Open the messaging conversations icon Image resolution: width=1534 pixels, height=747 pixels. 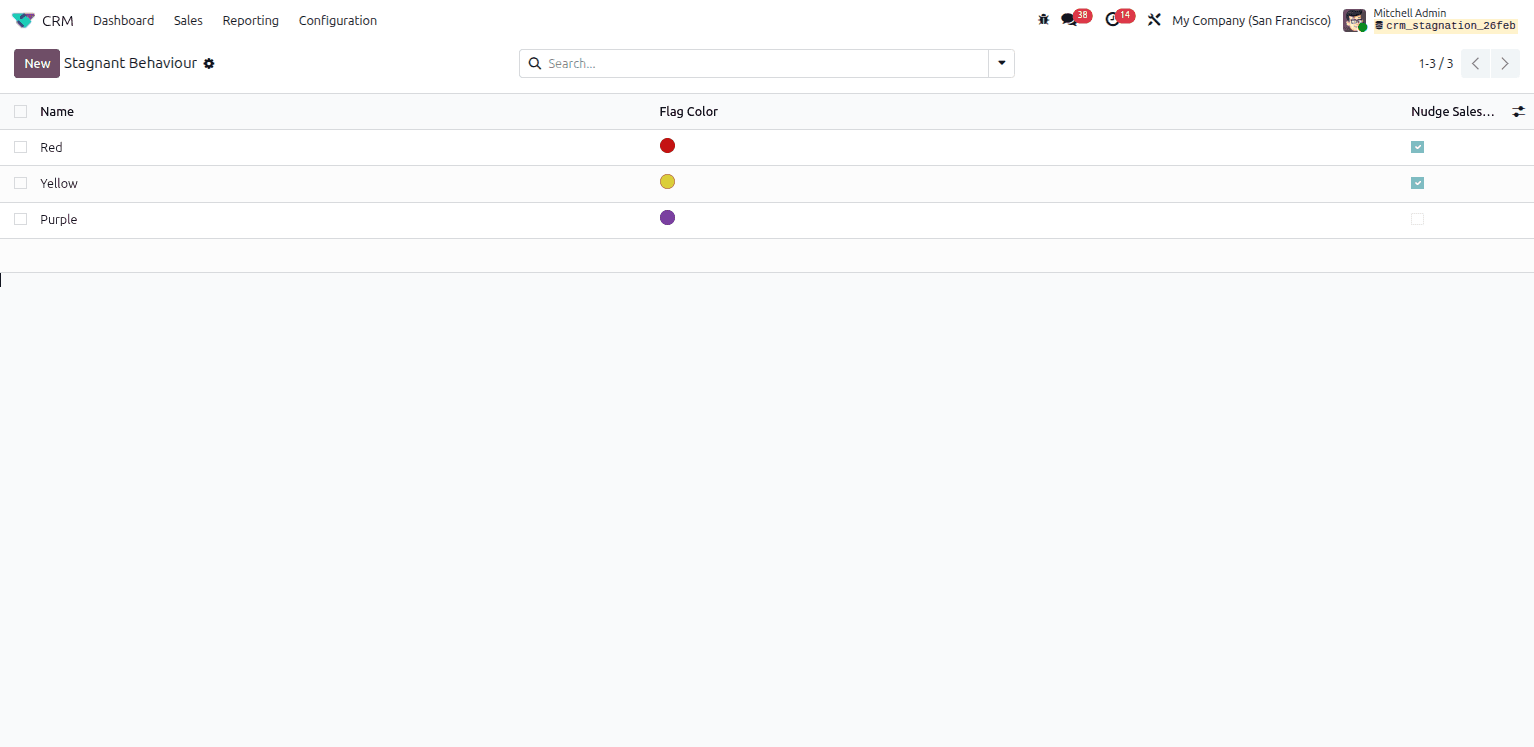[1070, 20]
